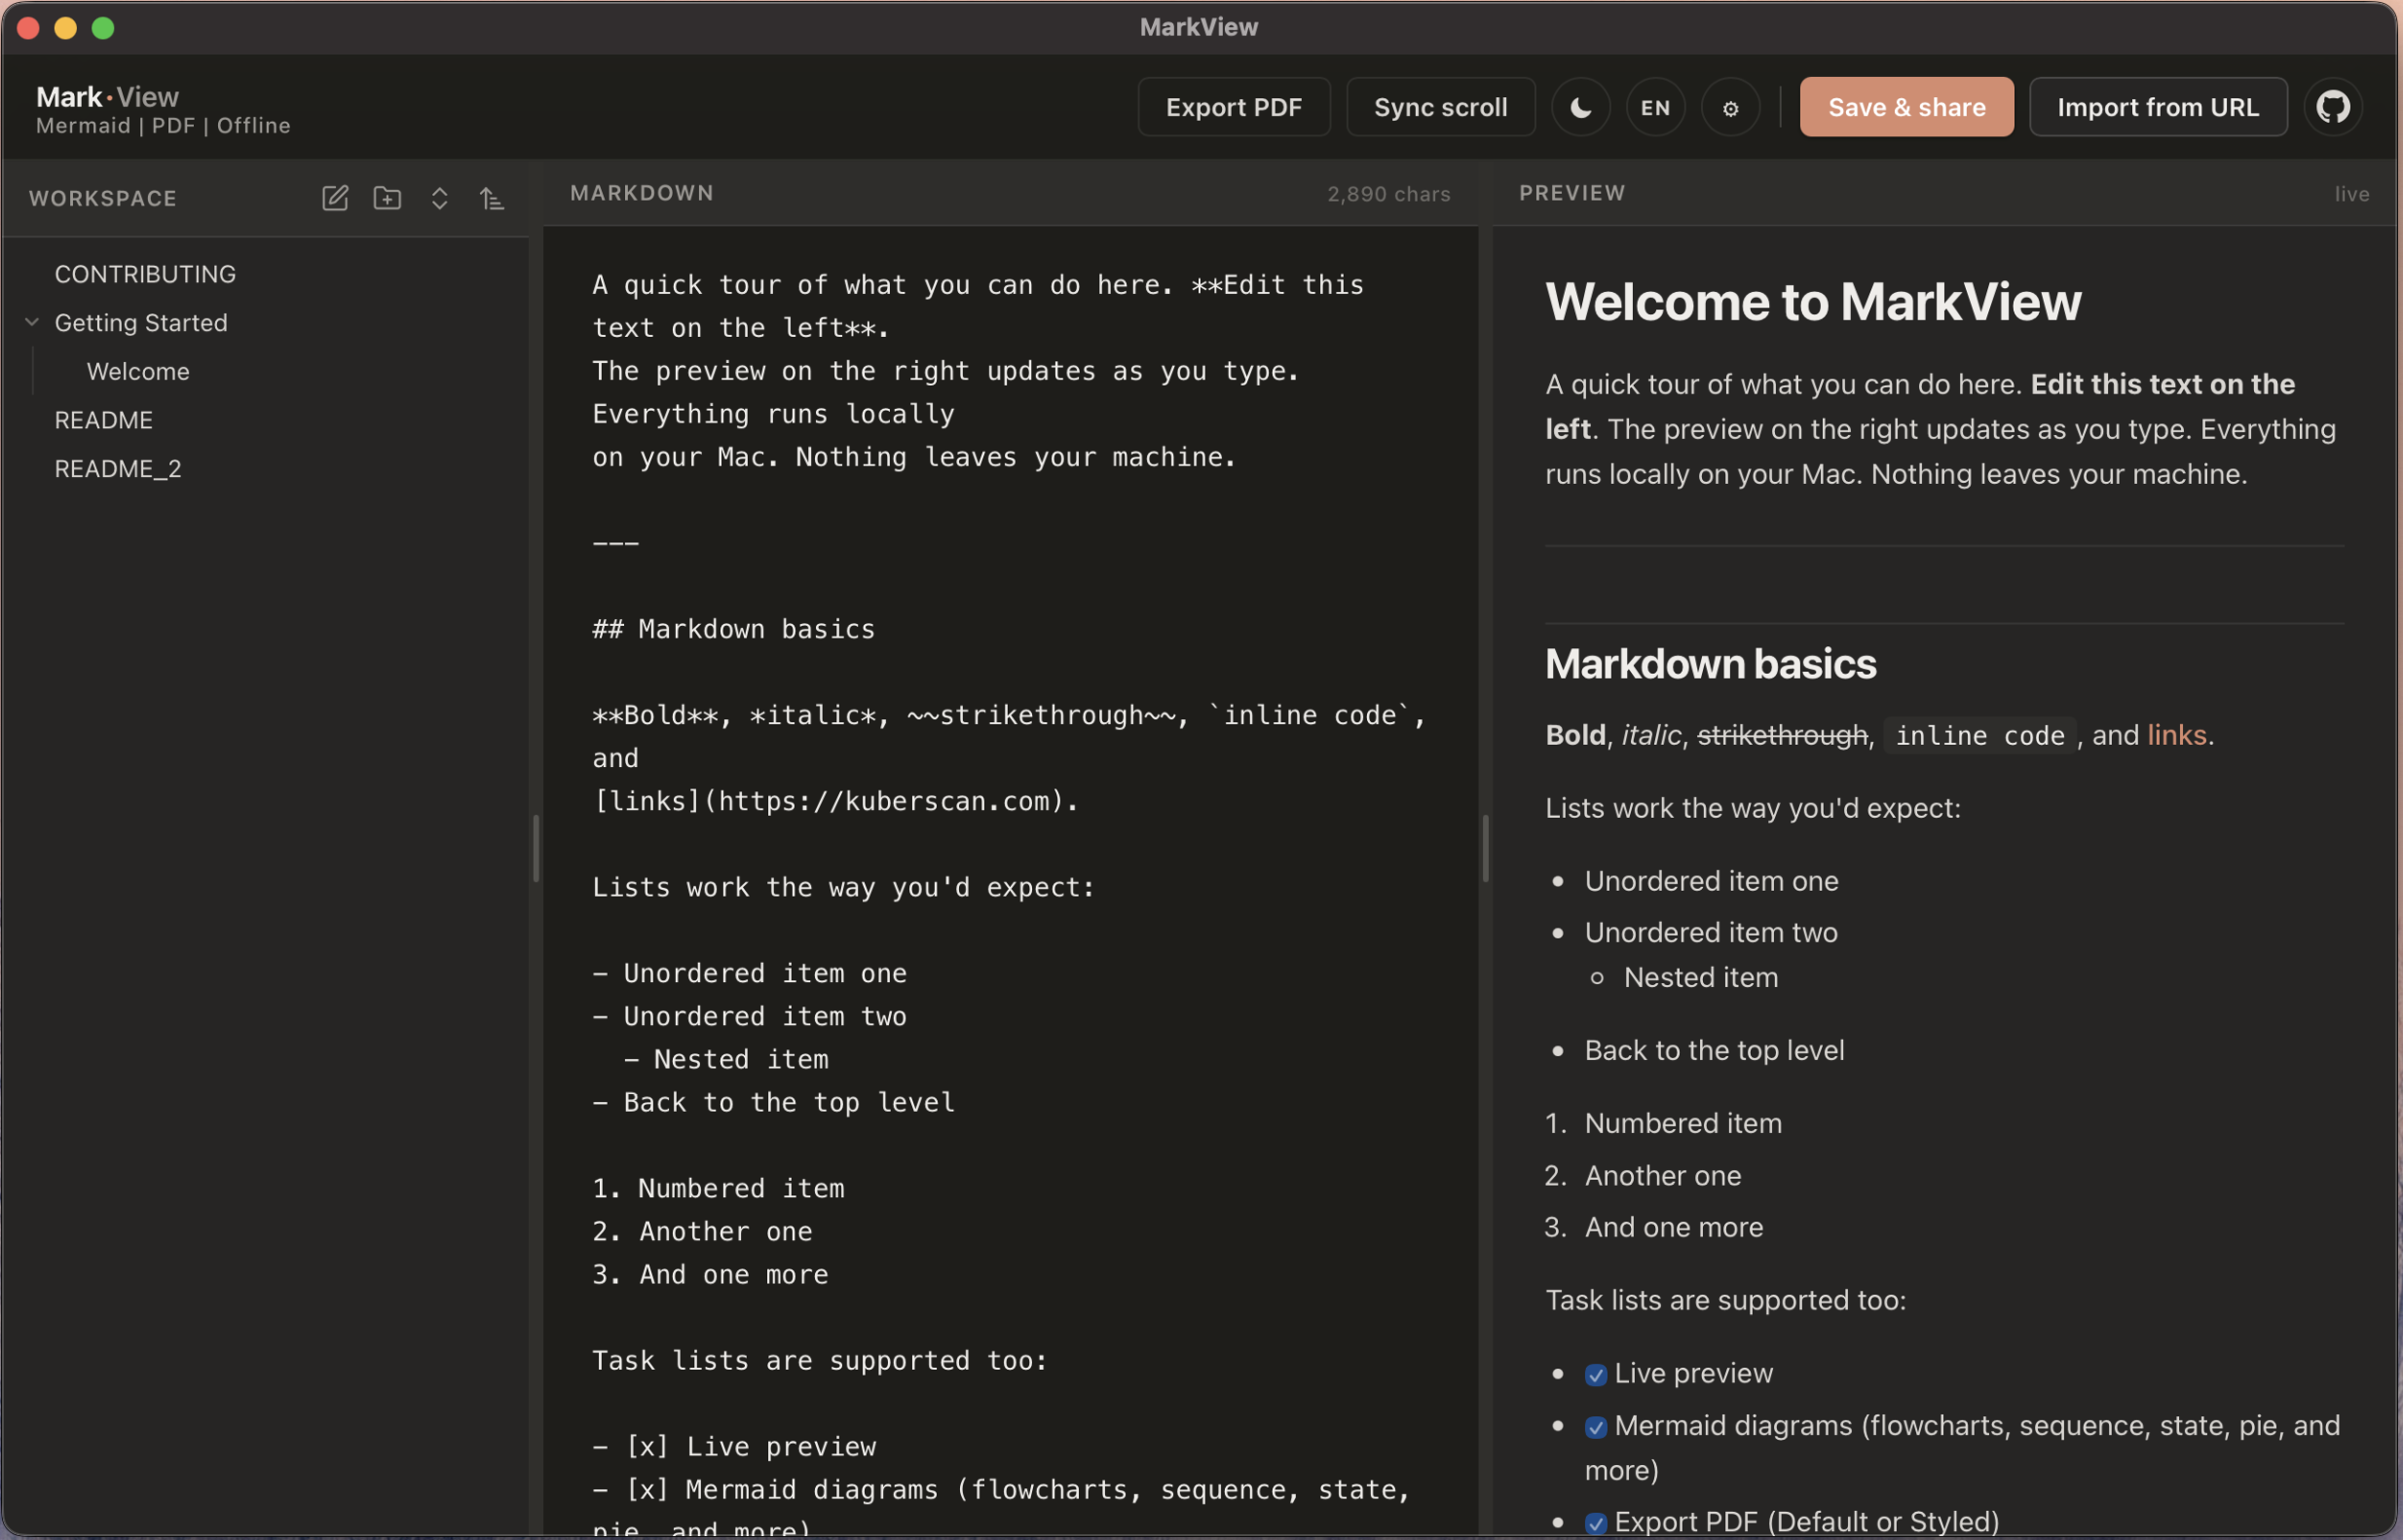This screenshot has height=1540, width=2403.
Task: Click the divider handle between editor and preview
Action: coord(1485,848)
